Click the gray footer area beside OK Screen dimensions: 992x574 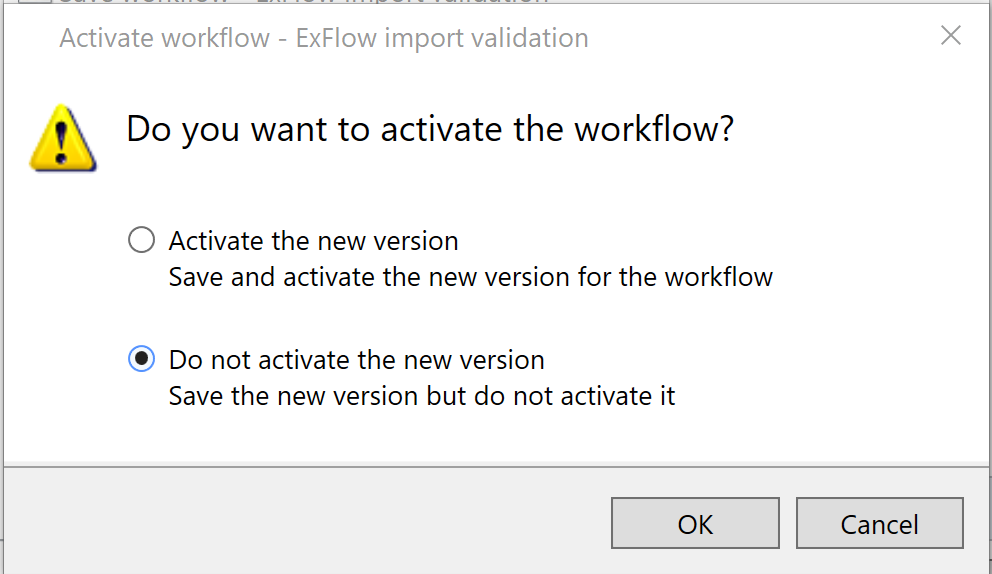pos(304,522)
